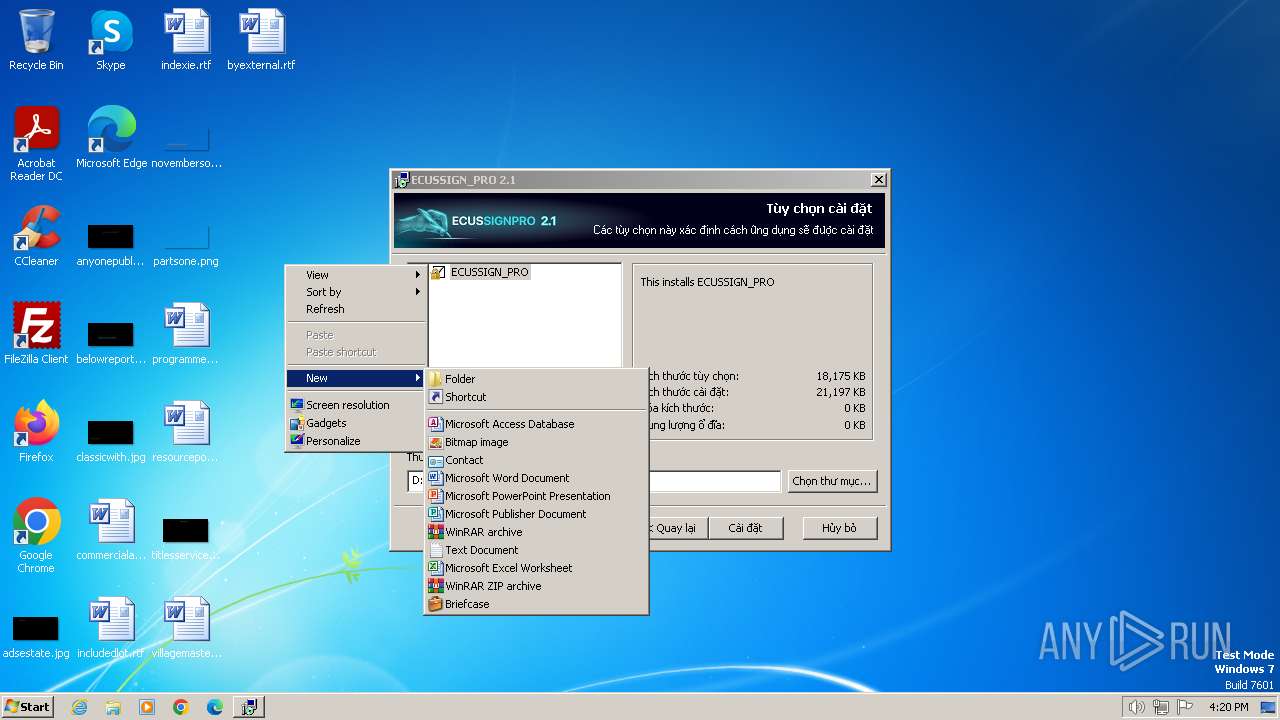Create a Microsoft Access Database
Viewport: 1280px width, 720px height.
coord(536,424)
